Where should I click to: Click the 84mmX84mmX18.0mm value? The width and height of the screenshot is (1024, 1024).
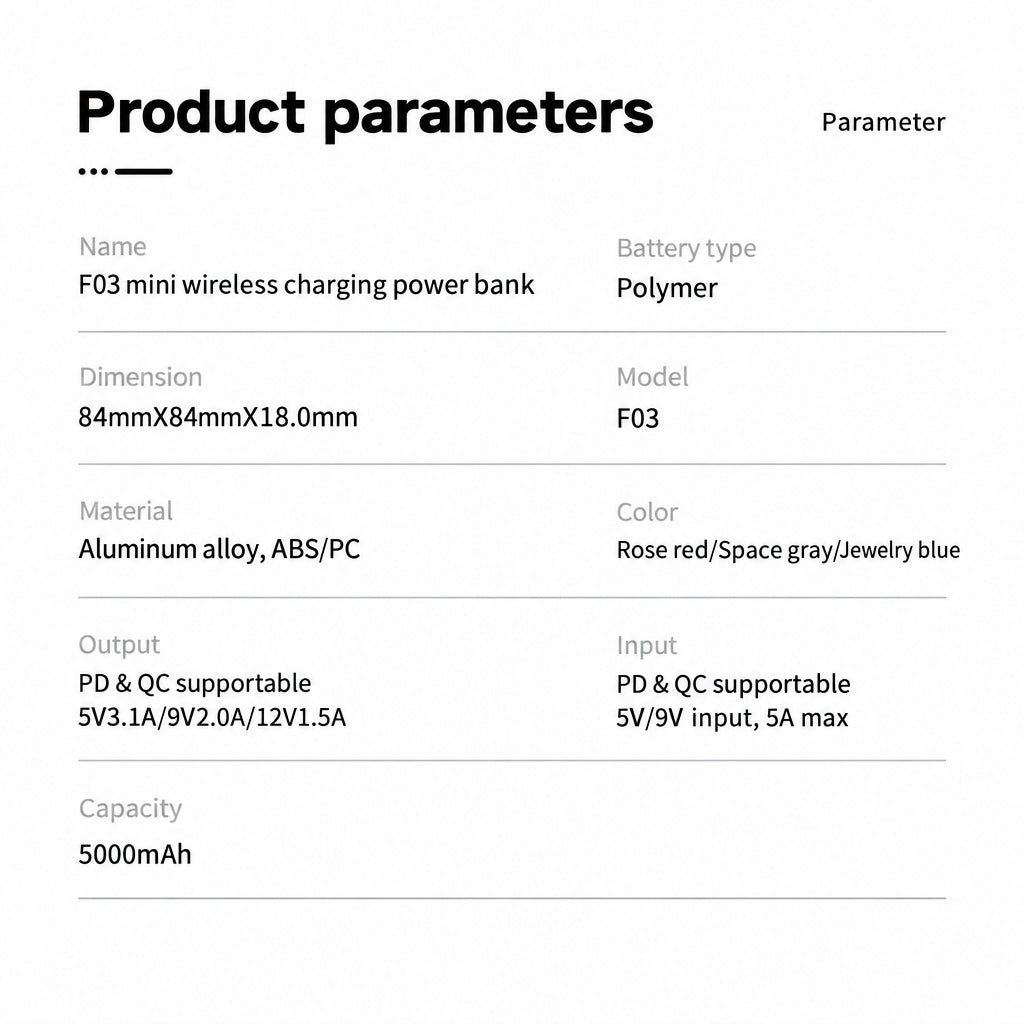pyautogui.click(x=218, y=417)
